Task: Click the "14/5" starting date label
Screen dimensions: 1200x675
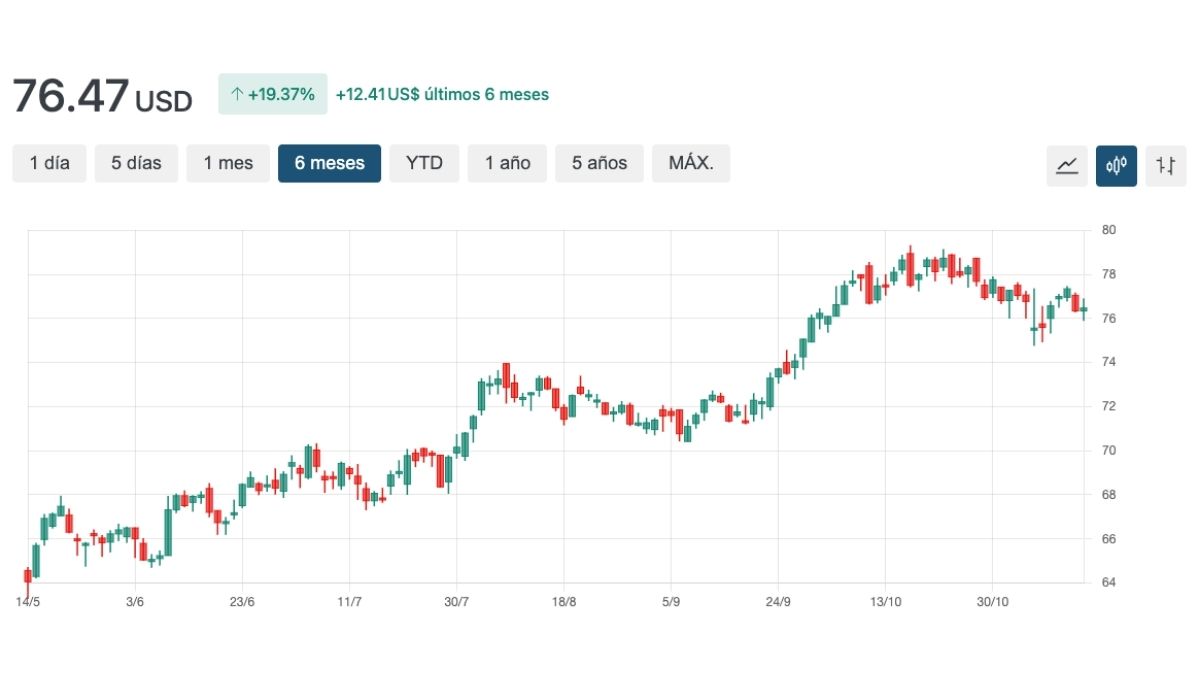Action: pos(28,602)
